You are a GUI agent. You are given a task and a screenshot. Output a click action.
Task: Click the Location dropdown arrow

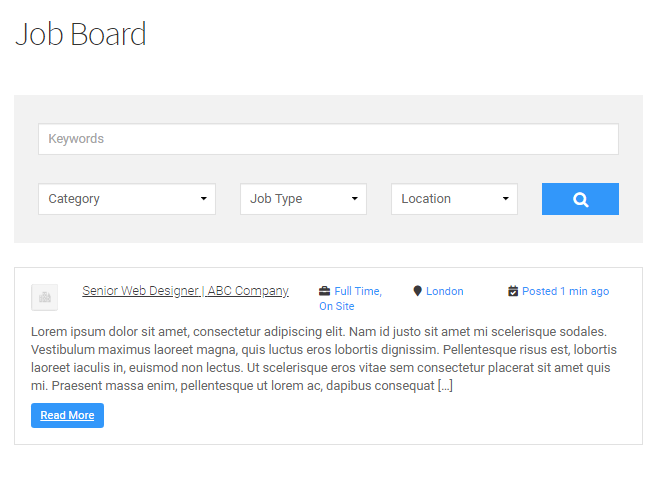coord(506,199)
